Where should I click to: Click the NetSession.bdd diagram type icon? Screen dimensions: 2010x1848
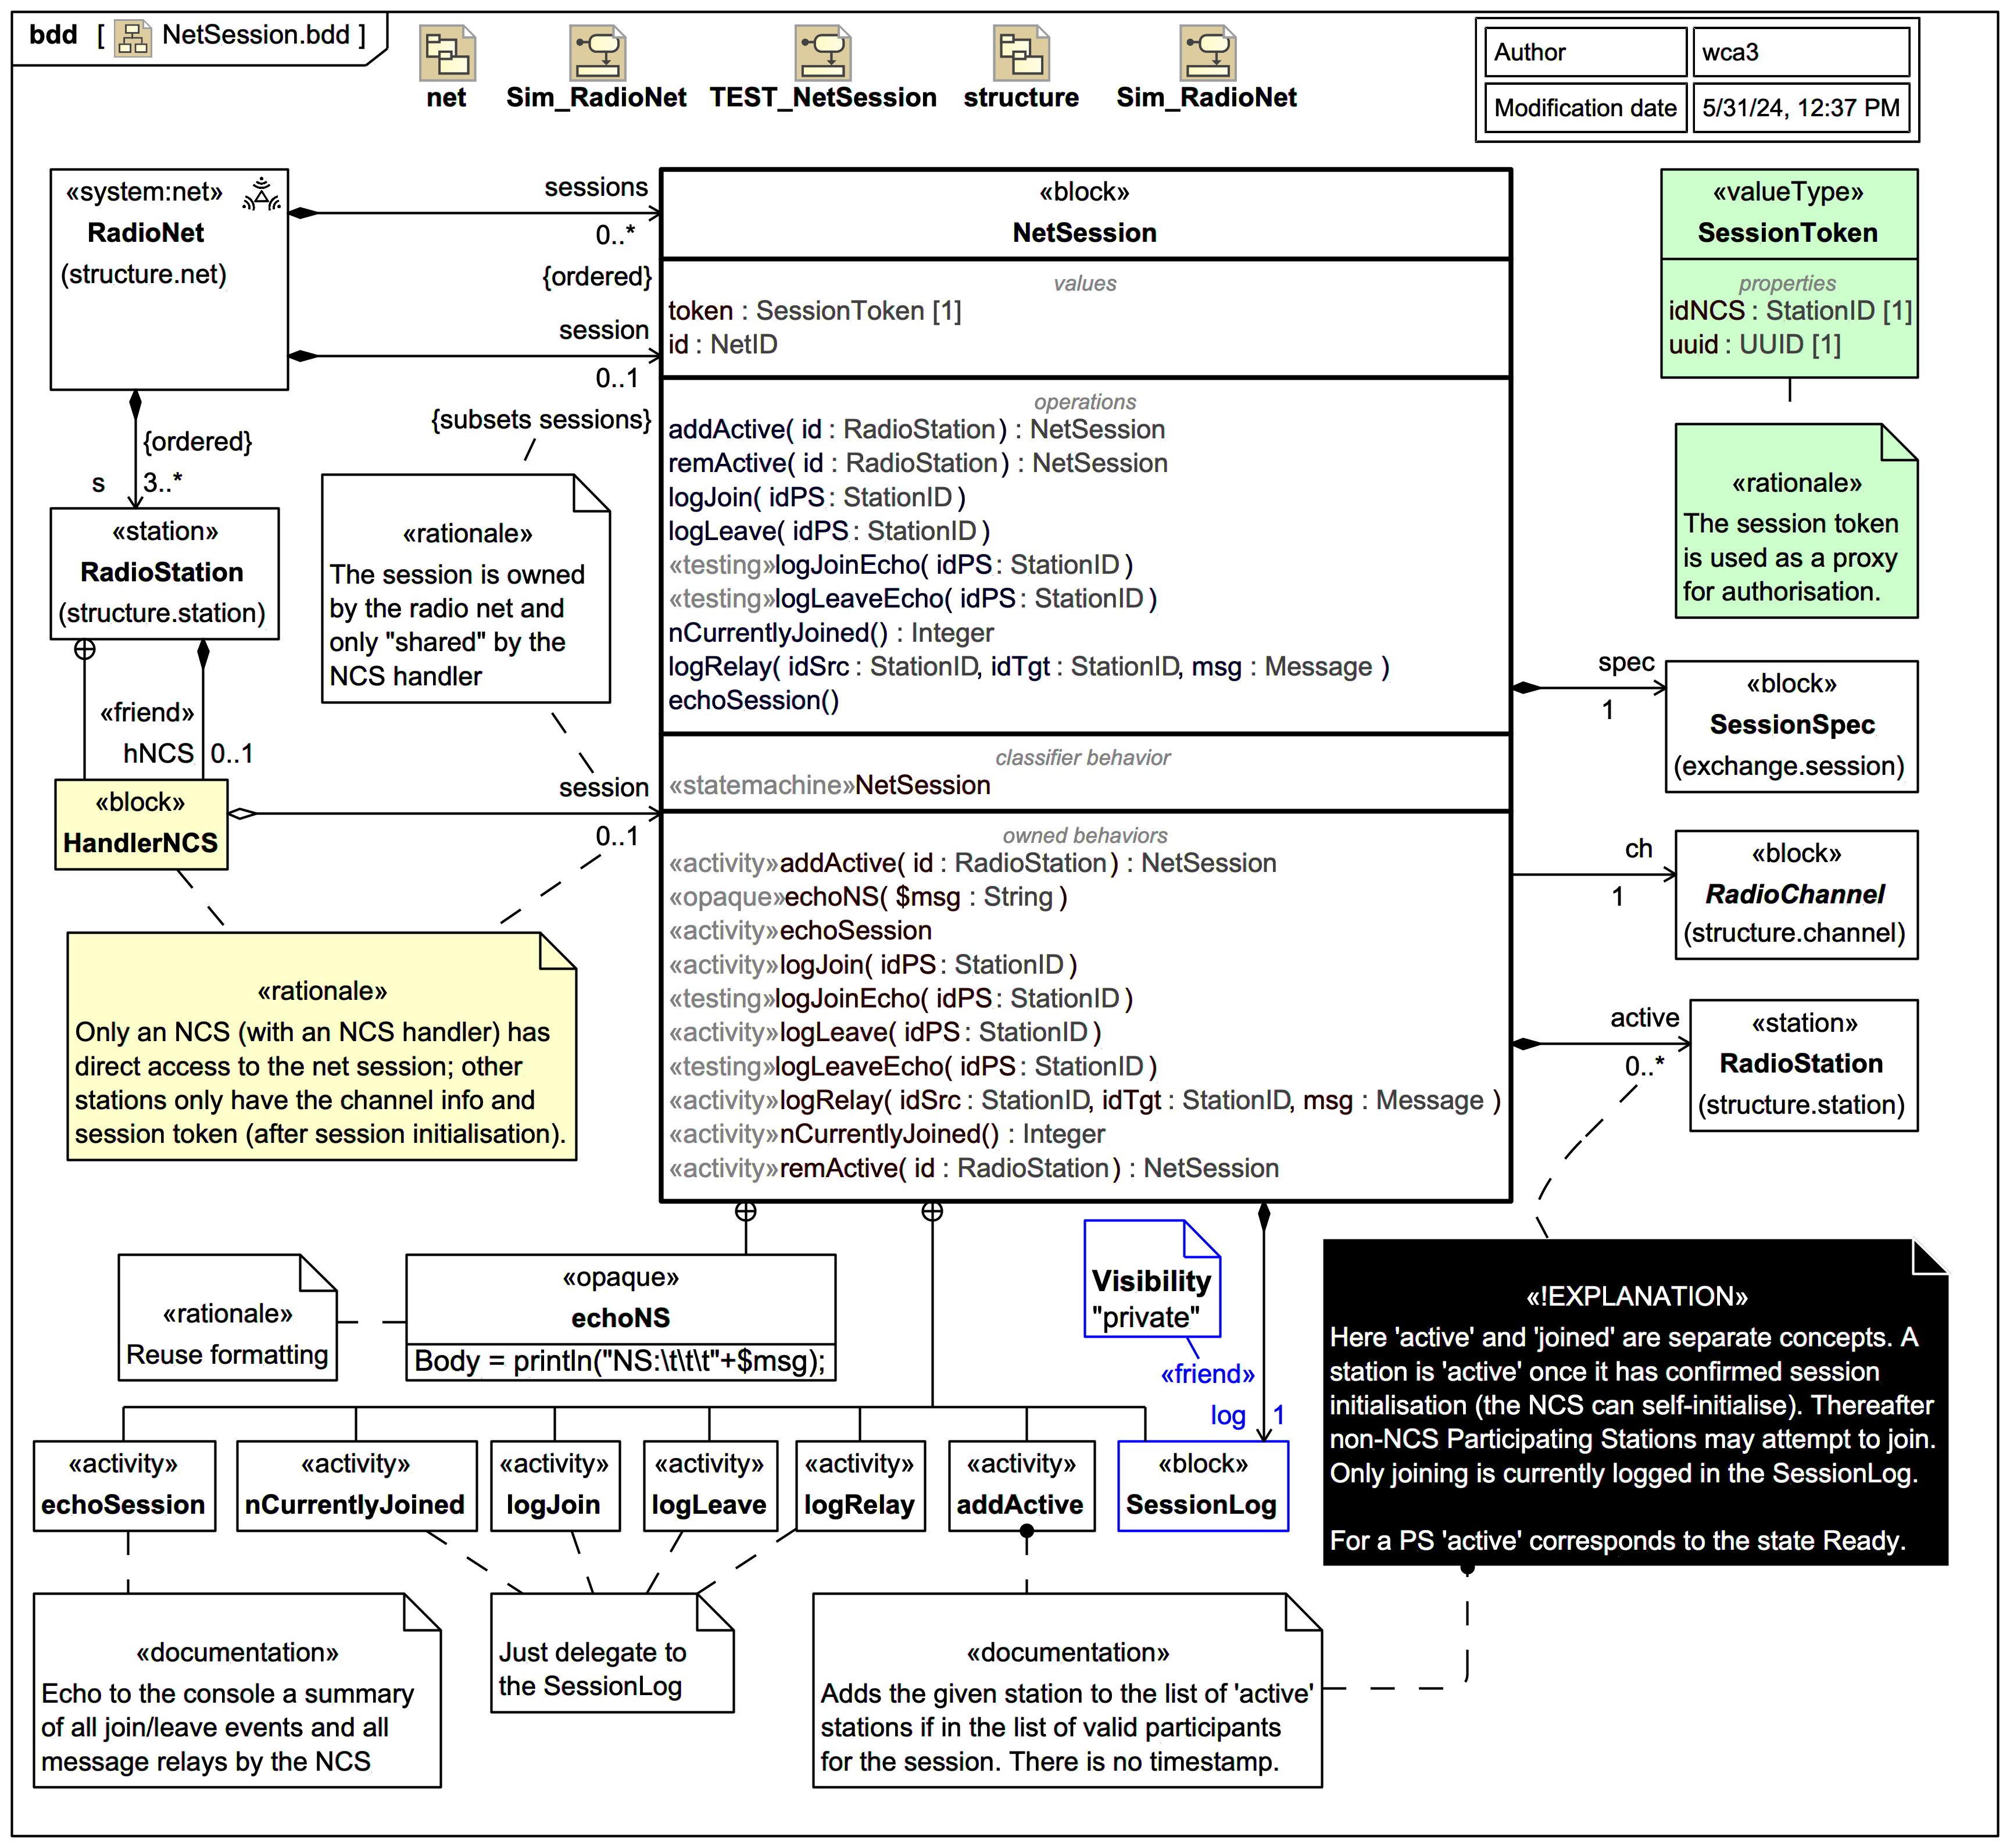[132, 37]
